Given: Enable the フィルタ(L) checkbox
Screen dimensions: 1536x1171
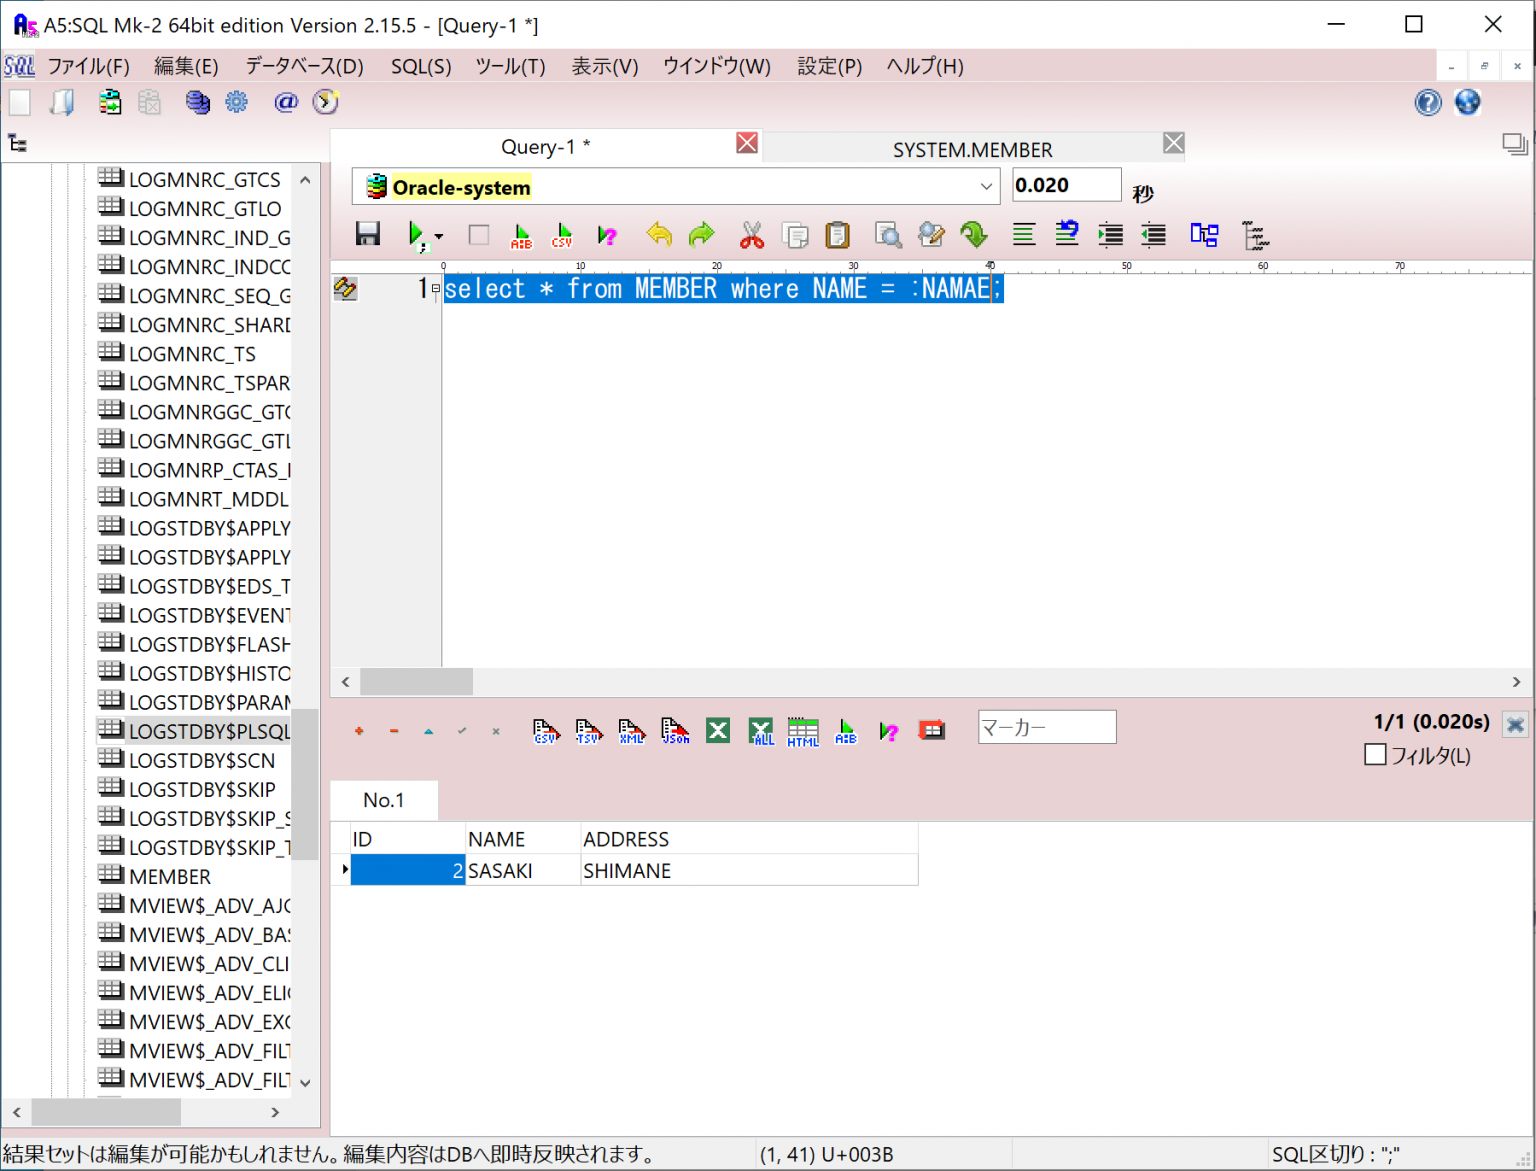Looking at the screenshot, I should (x=1375, y=755).
